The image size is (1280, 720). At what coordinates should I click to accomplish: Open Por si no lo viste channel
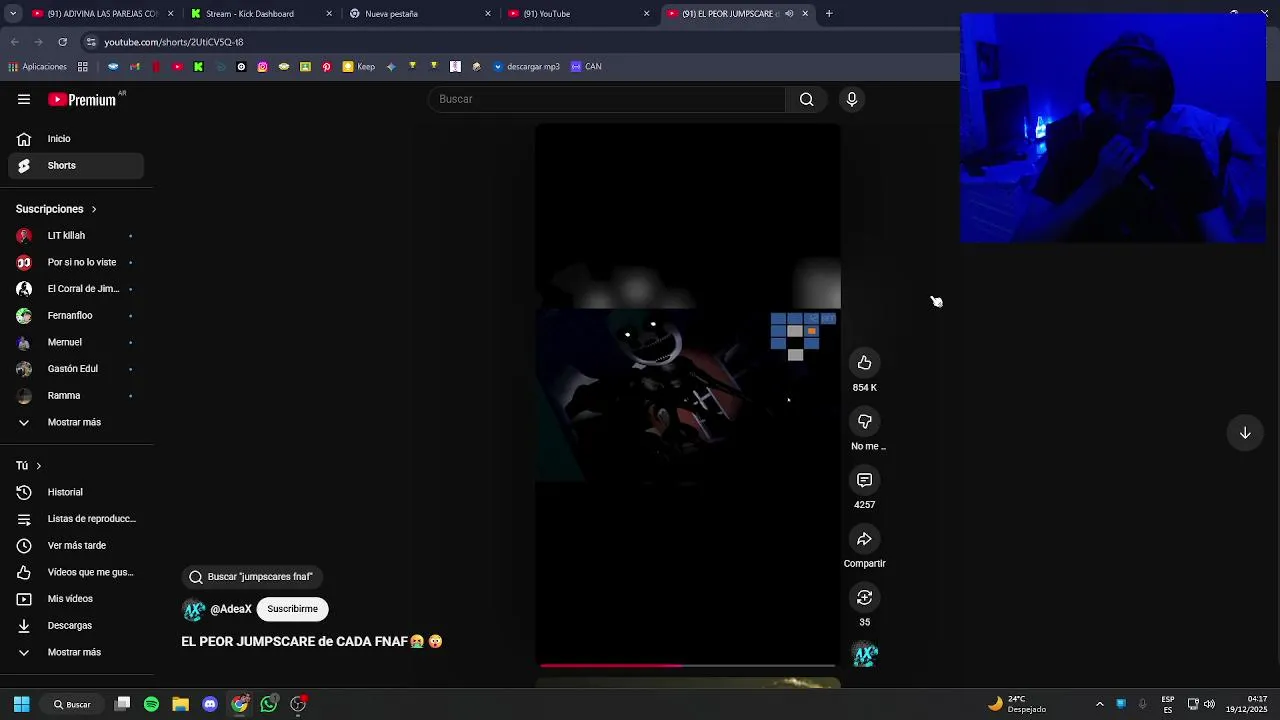pos(76,262)
